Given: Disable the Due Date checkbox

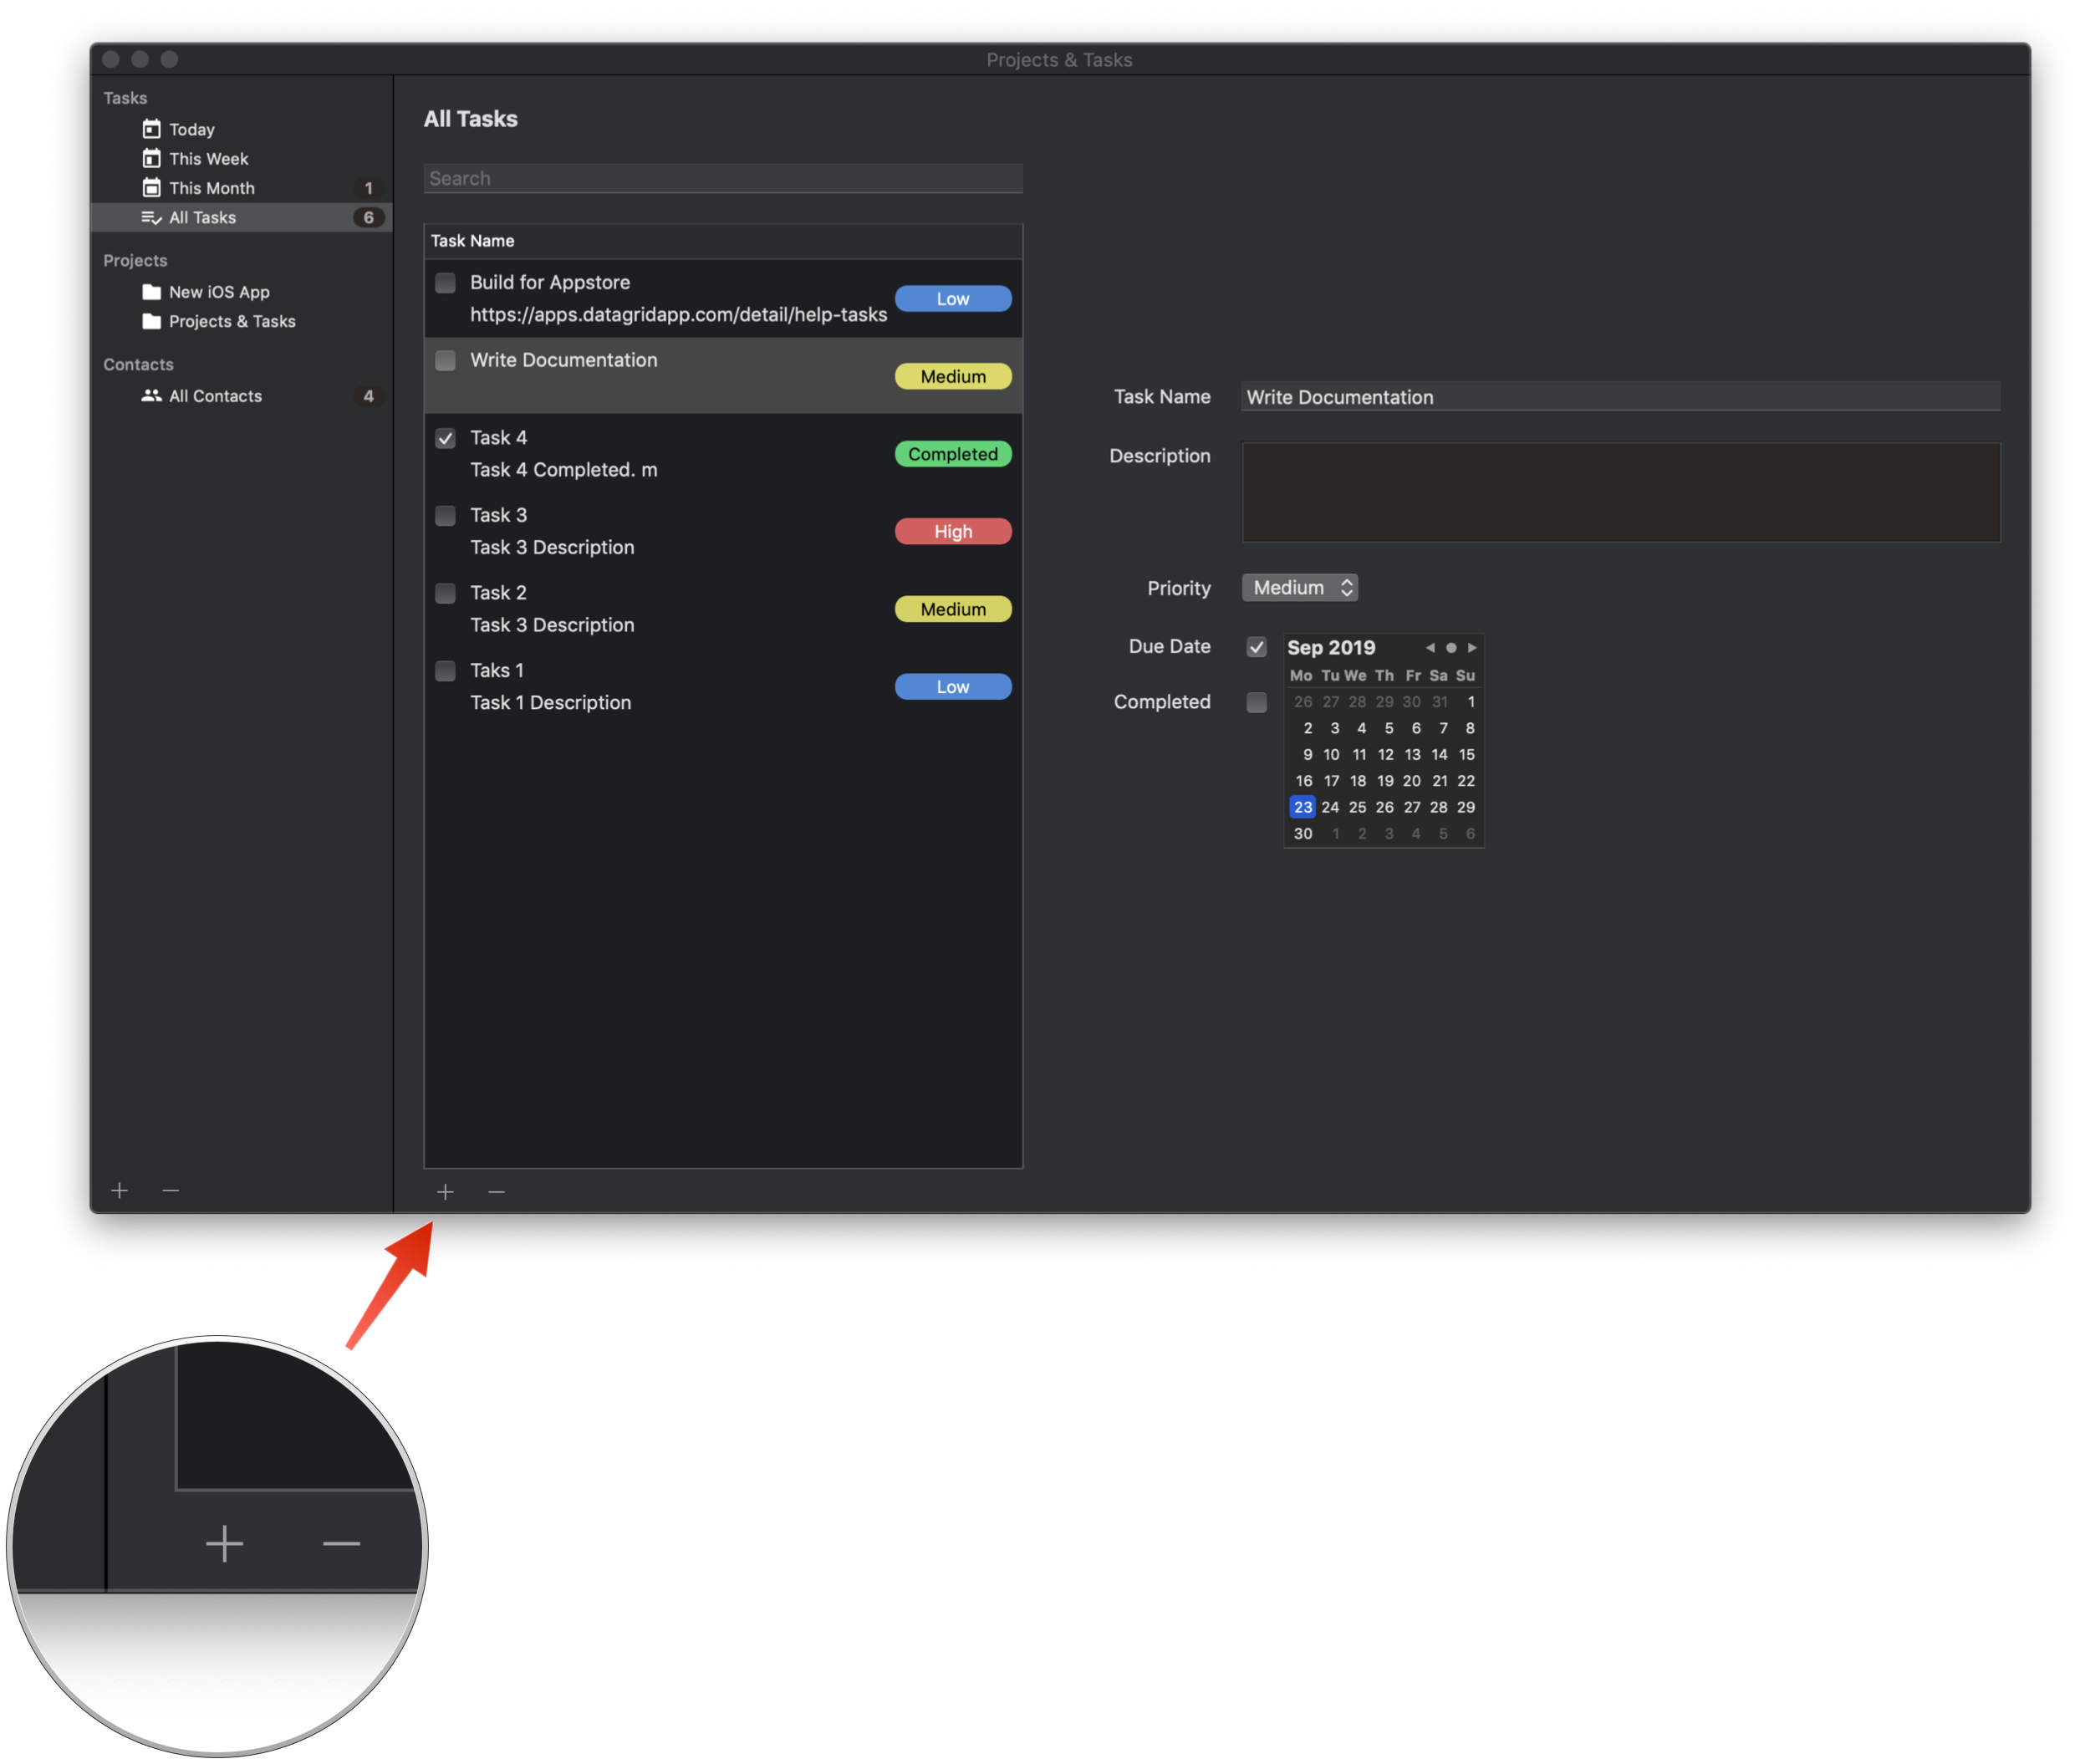Looking at the screenshot, I should coord(1256,647).
